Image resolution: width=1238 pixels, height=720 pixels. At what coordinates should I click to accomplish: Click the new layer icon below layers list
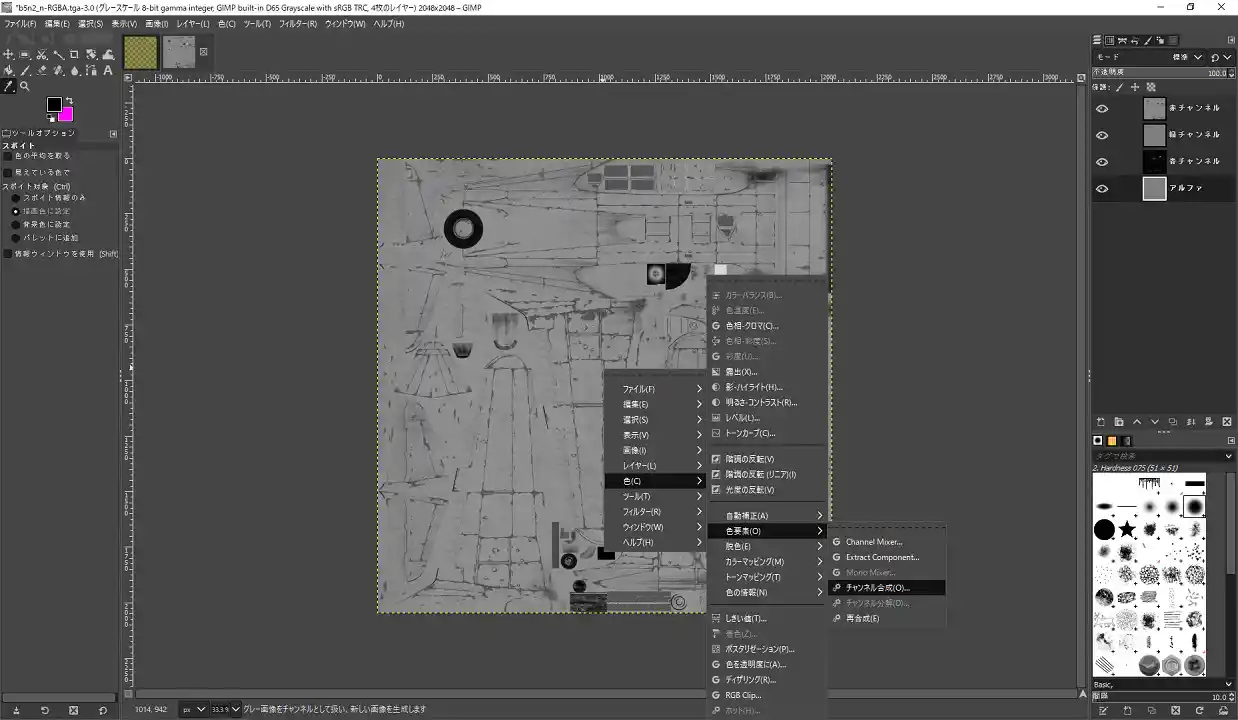[x=1101, y=422]
